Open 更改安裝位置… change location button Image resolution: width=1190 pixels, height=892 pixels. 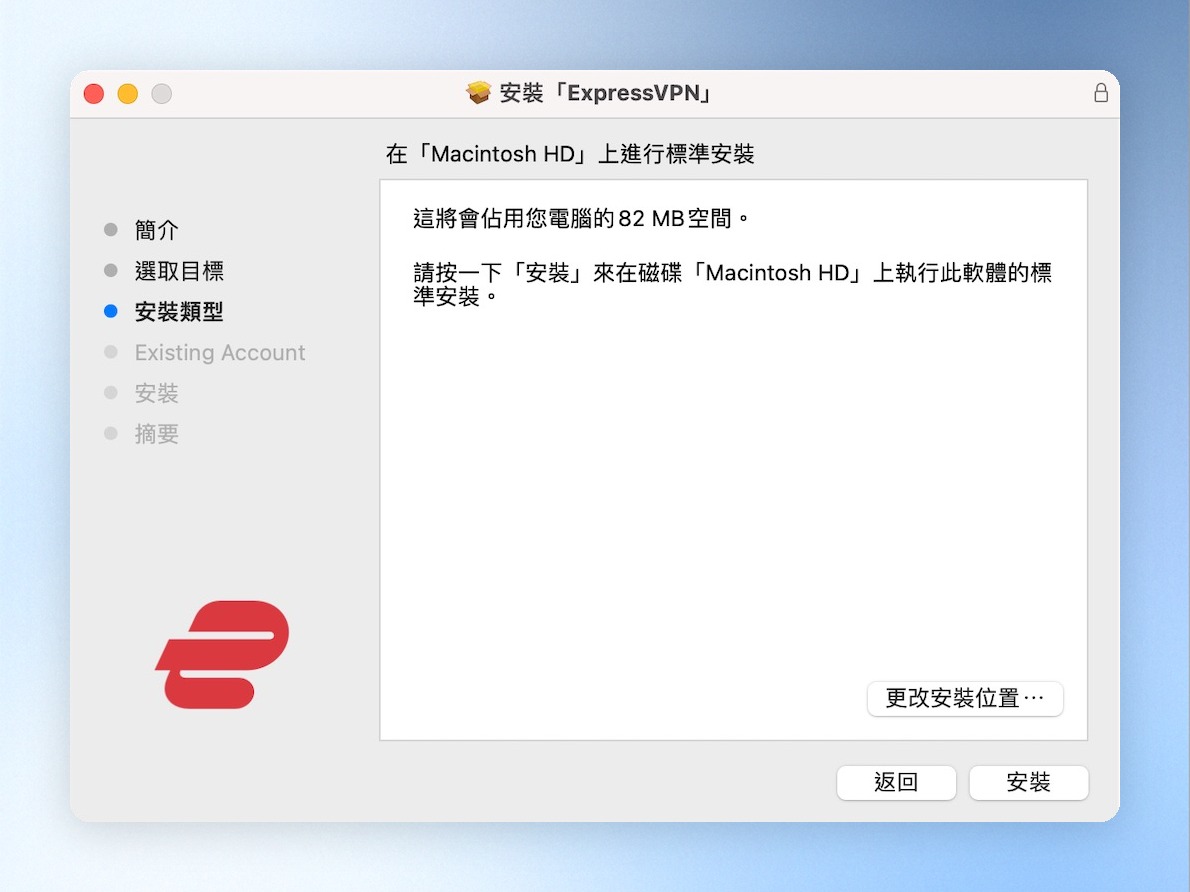click(x=965, y=698)
